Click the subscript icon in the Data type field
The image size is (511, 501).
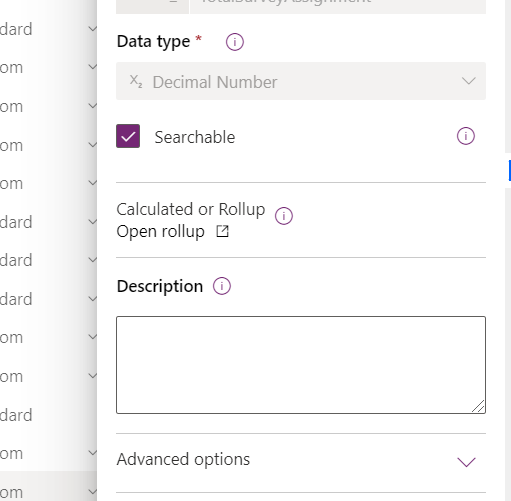coord(136,81)
